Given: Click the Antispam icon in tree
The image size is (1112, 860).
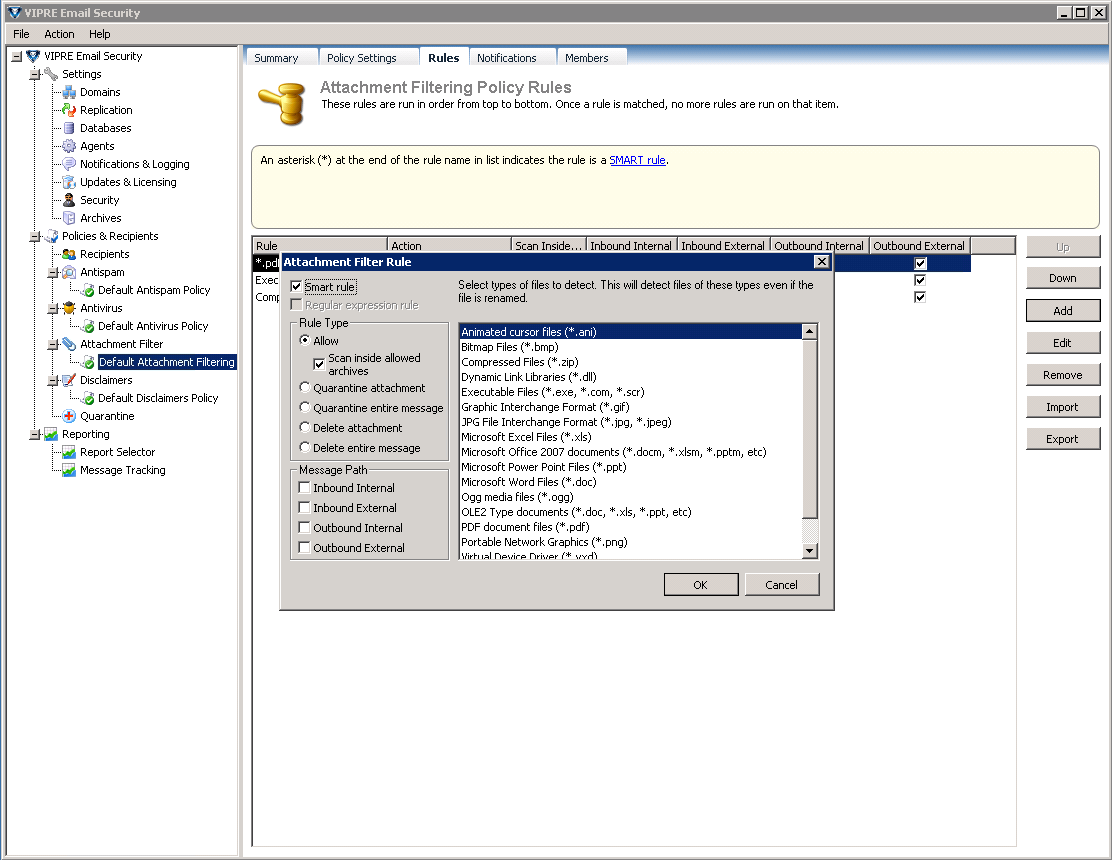Looking at the screenshot, I should coord(69,272).
